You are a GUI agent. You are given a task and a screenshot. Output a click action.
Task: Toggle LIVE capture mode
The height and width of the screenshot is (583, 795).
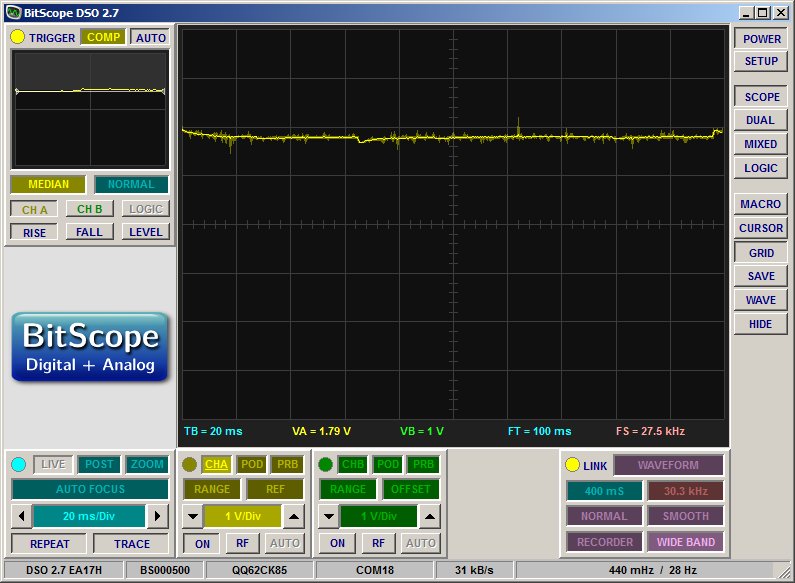pyautogui.click(x=53, y=464)
